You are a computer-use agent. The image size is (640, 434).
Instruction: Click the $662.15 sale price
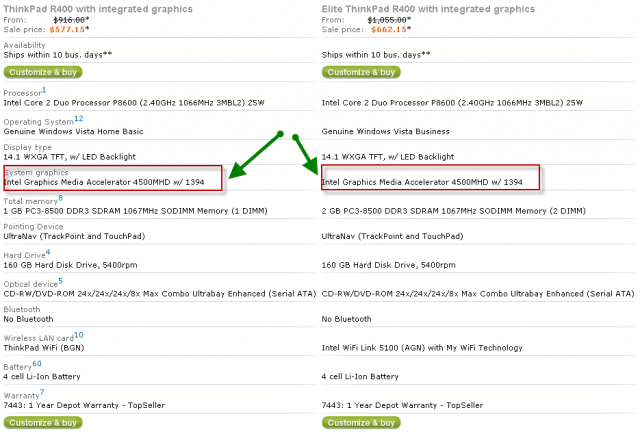[x=389, y=29]
